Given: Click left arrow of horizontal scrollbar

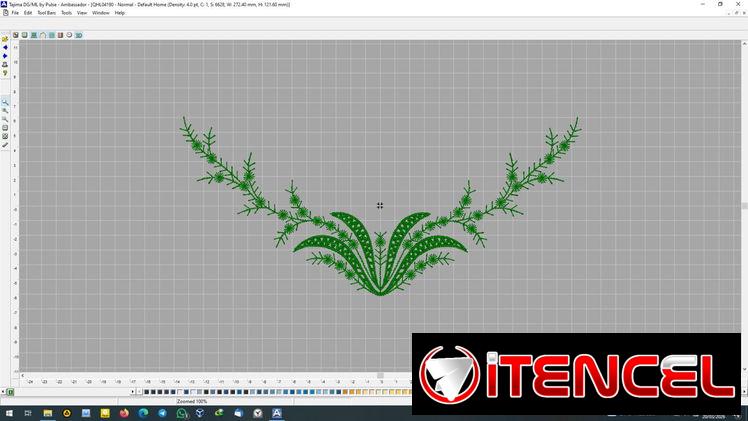Looking at the screenshot, I should 22,376.
